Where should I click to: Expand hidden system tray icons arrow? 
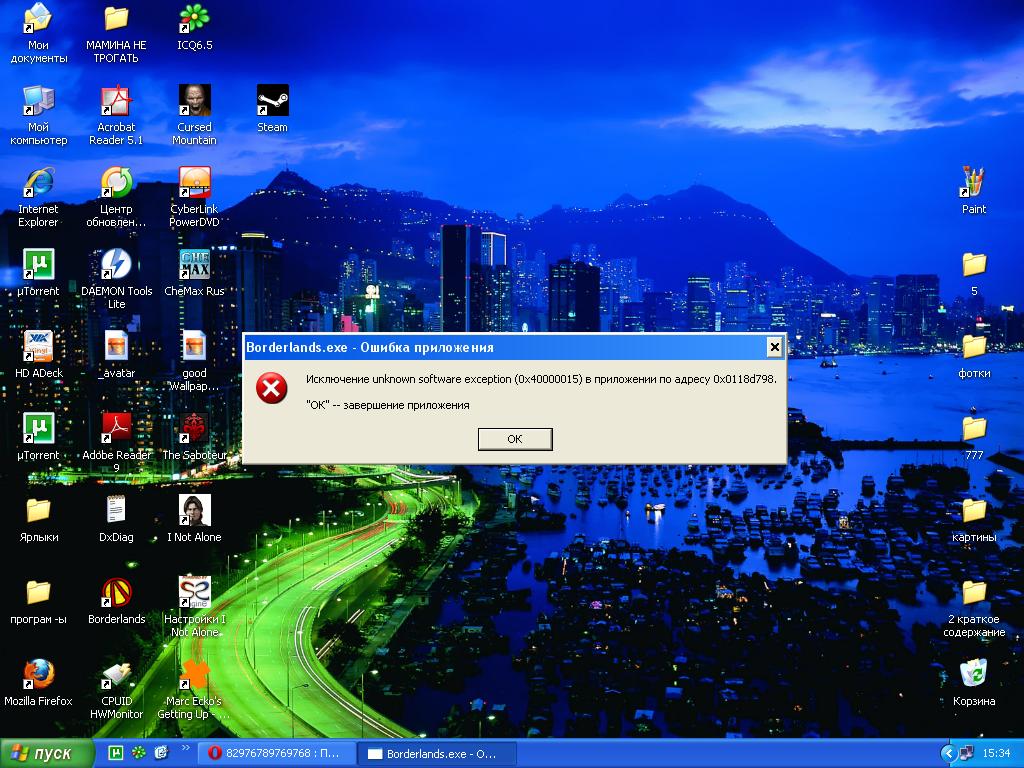point(949,754)
